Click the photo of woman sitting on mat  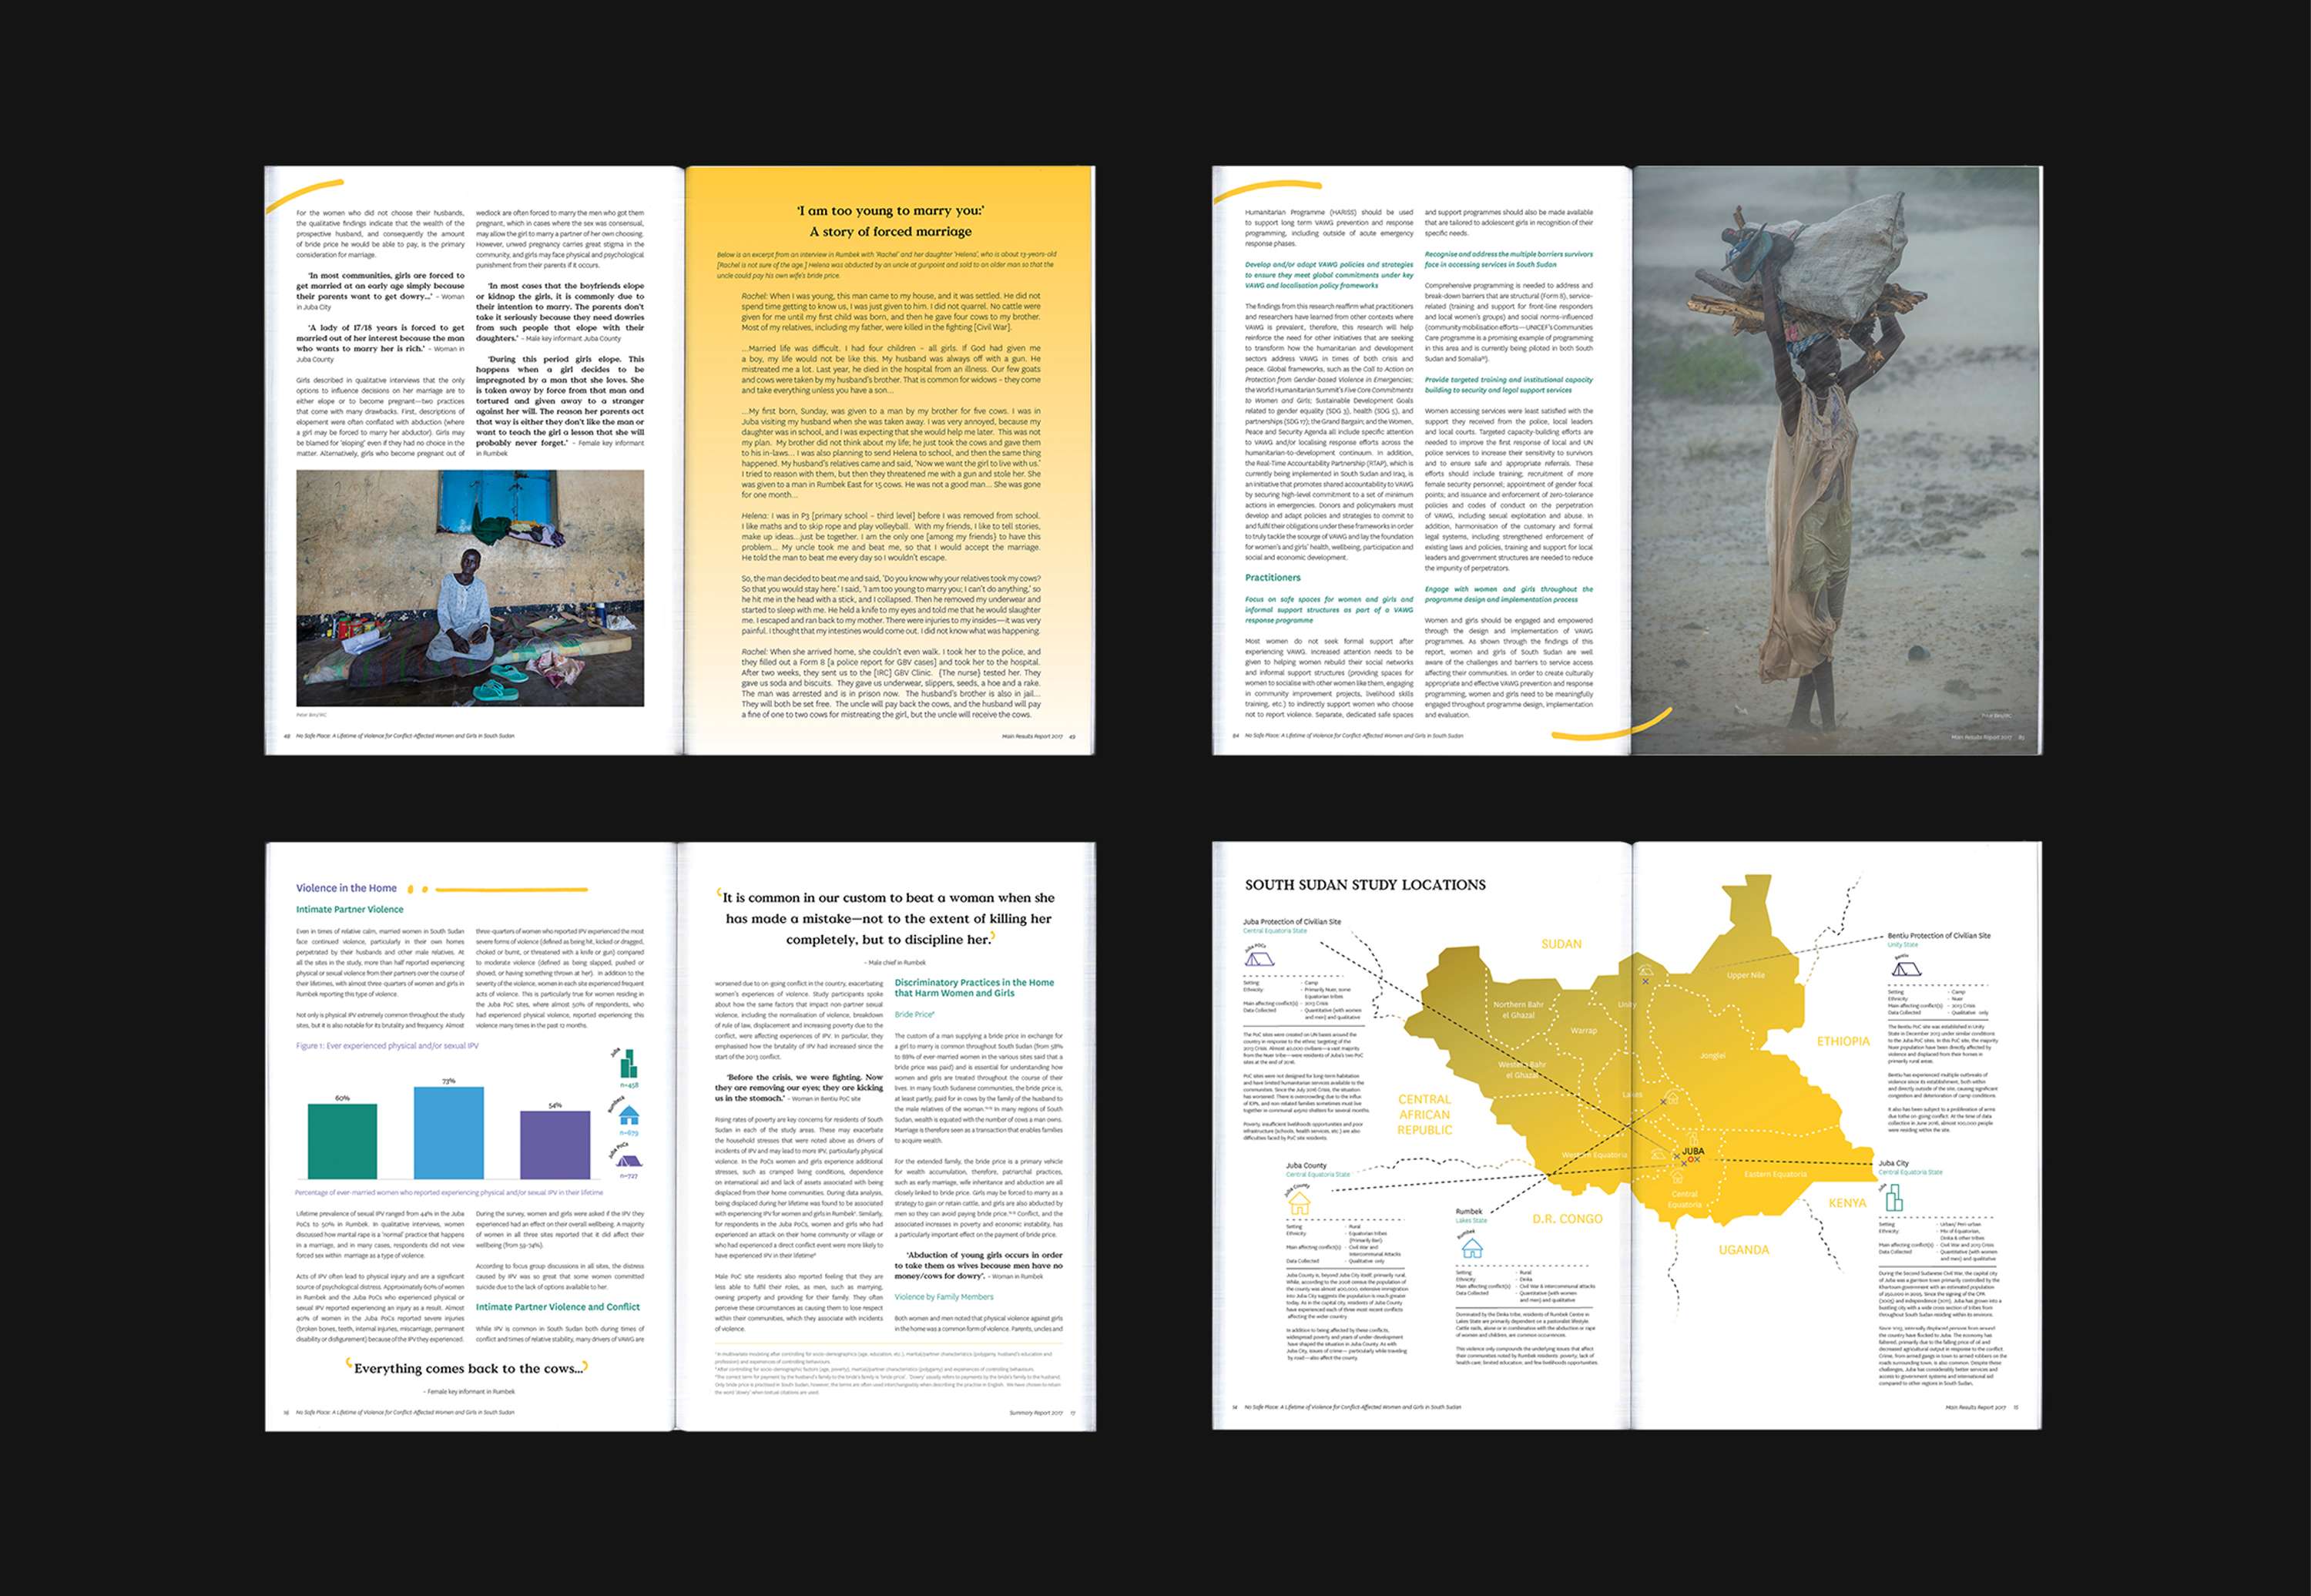pos(470,588)
